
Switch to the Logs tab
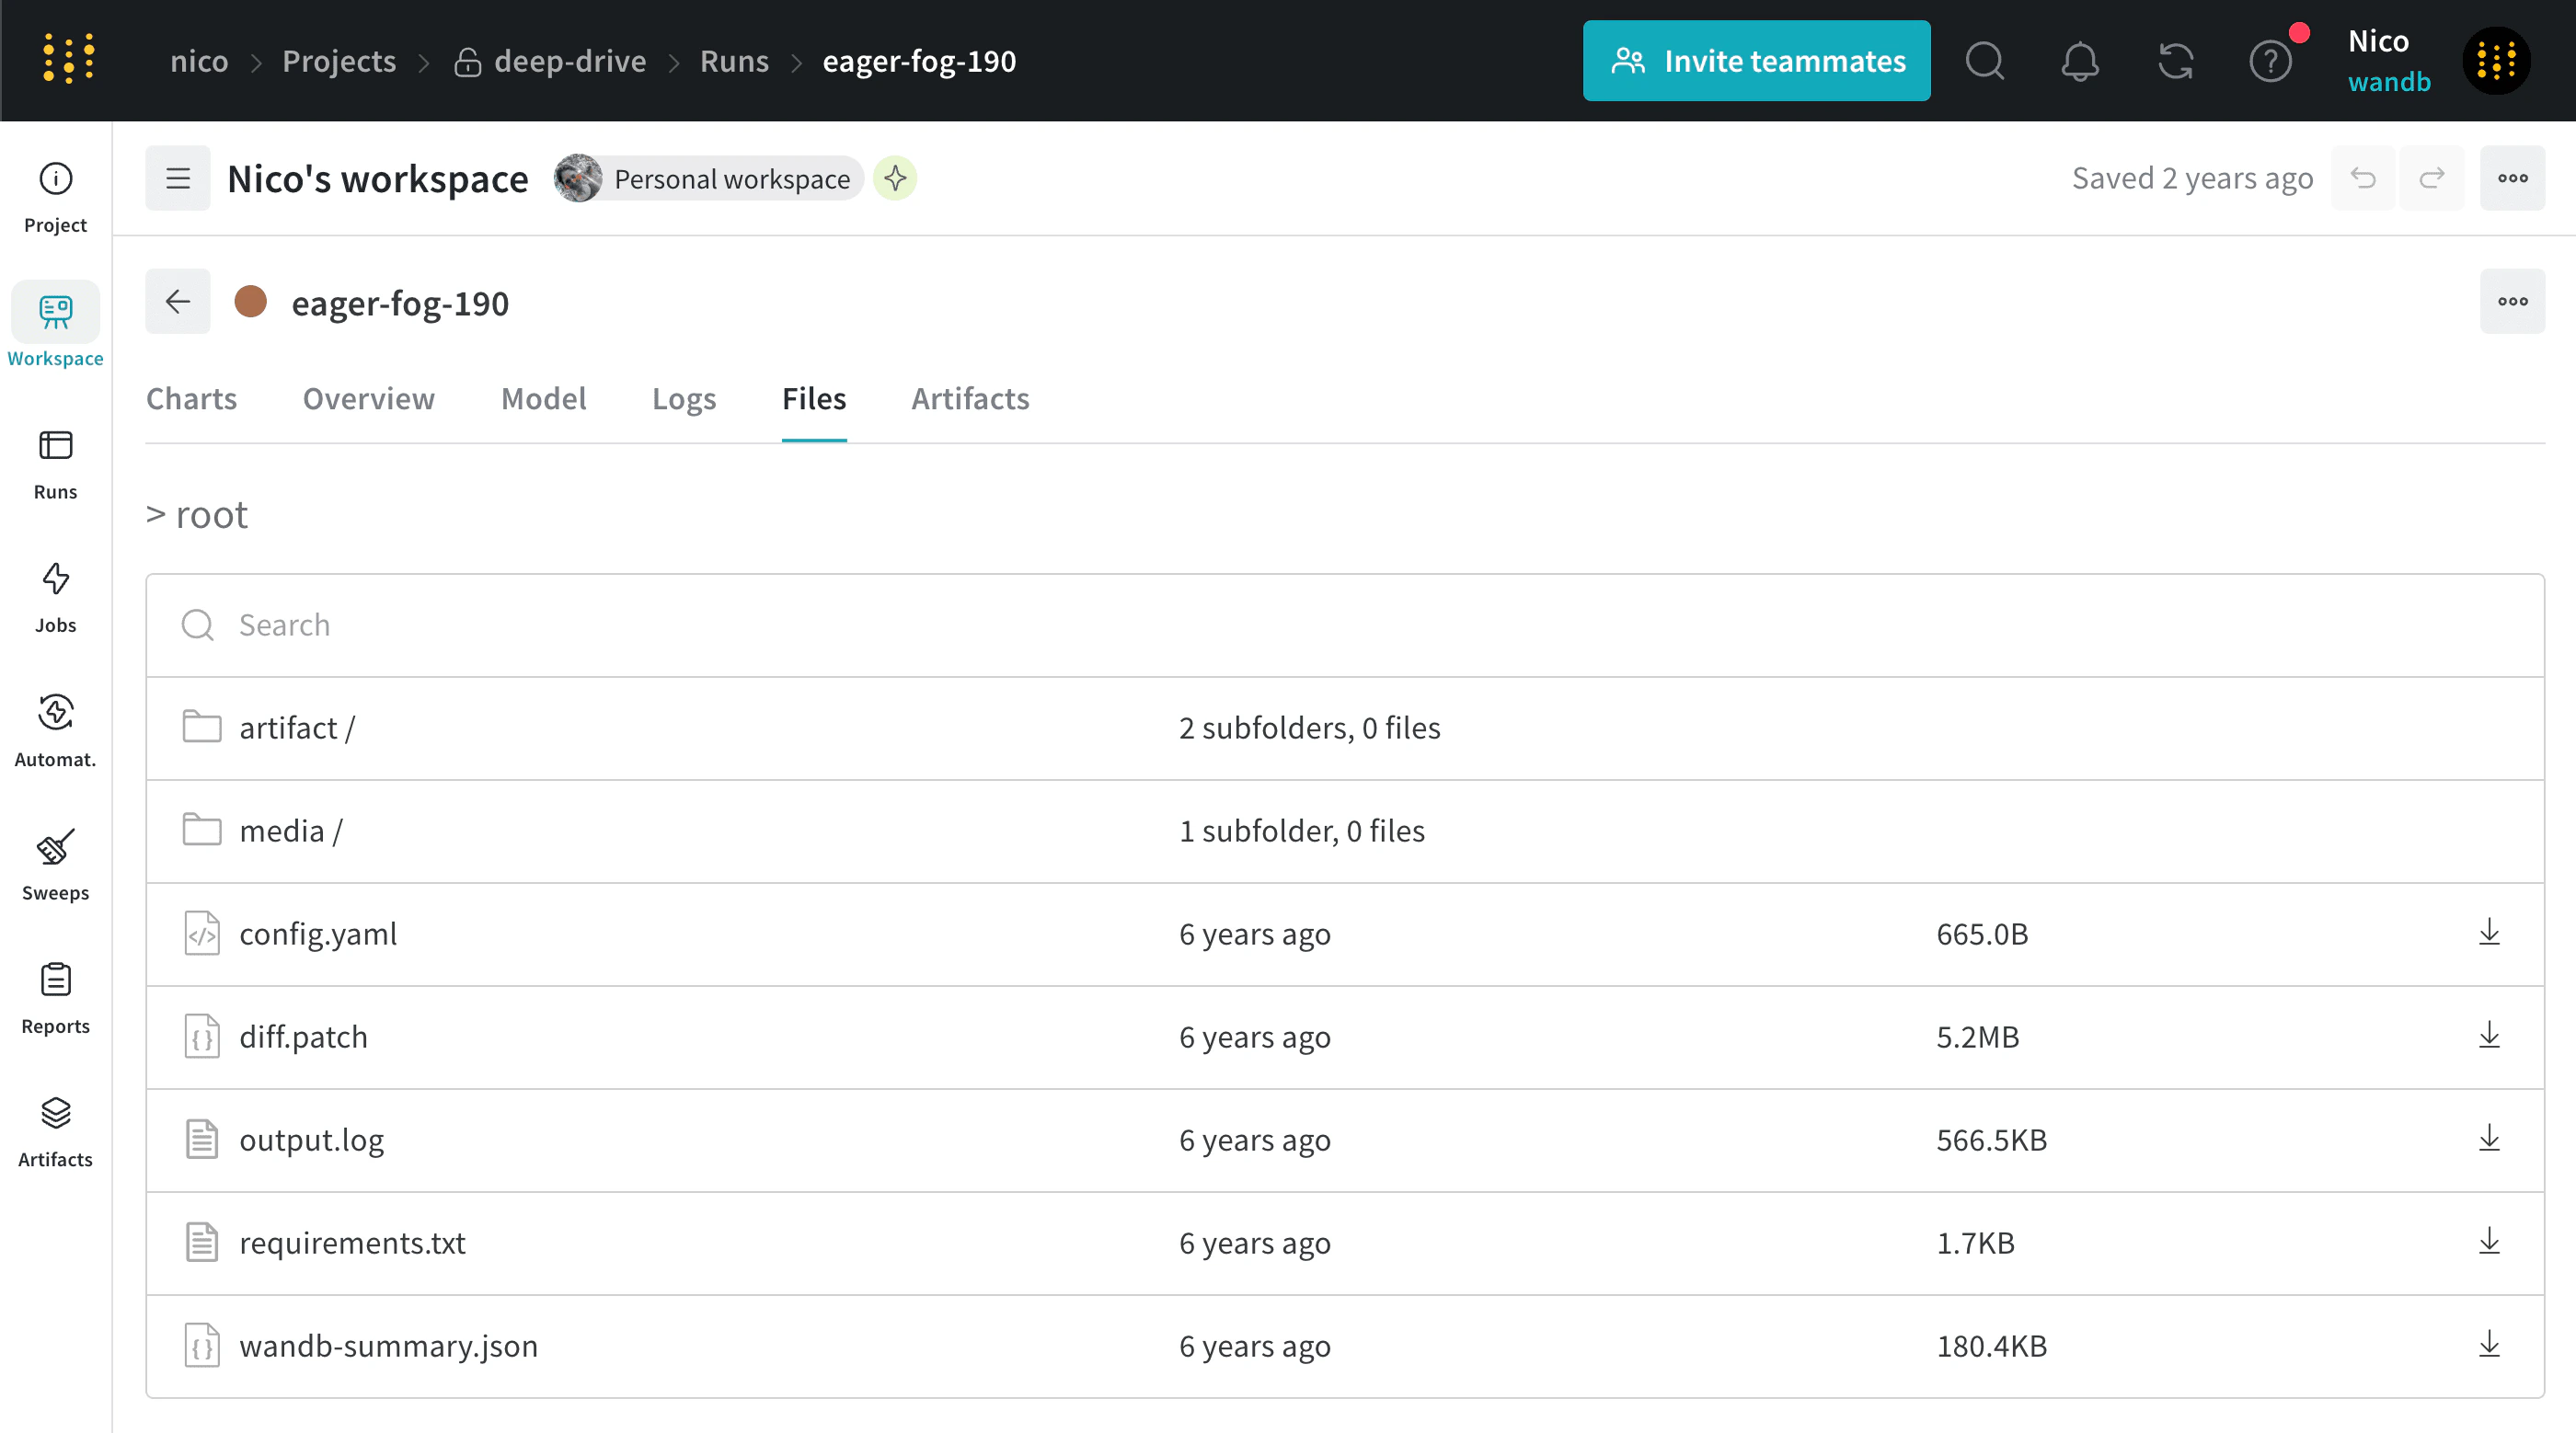pos(684,398)
